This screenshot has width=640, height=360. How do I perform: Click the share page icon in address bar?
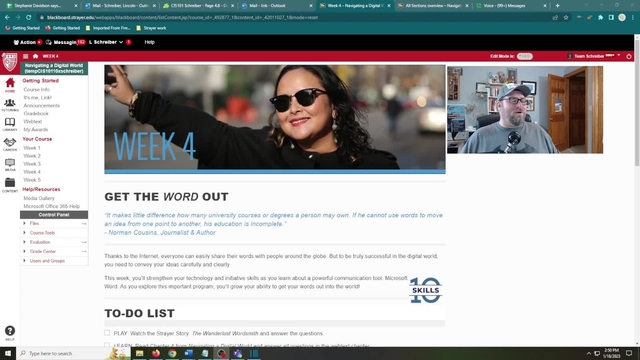(x=555, y=18)
